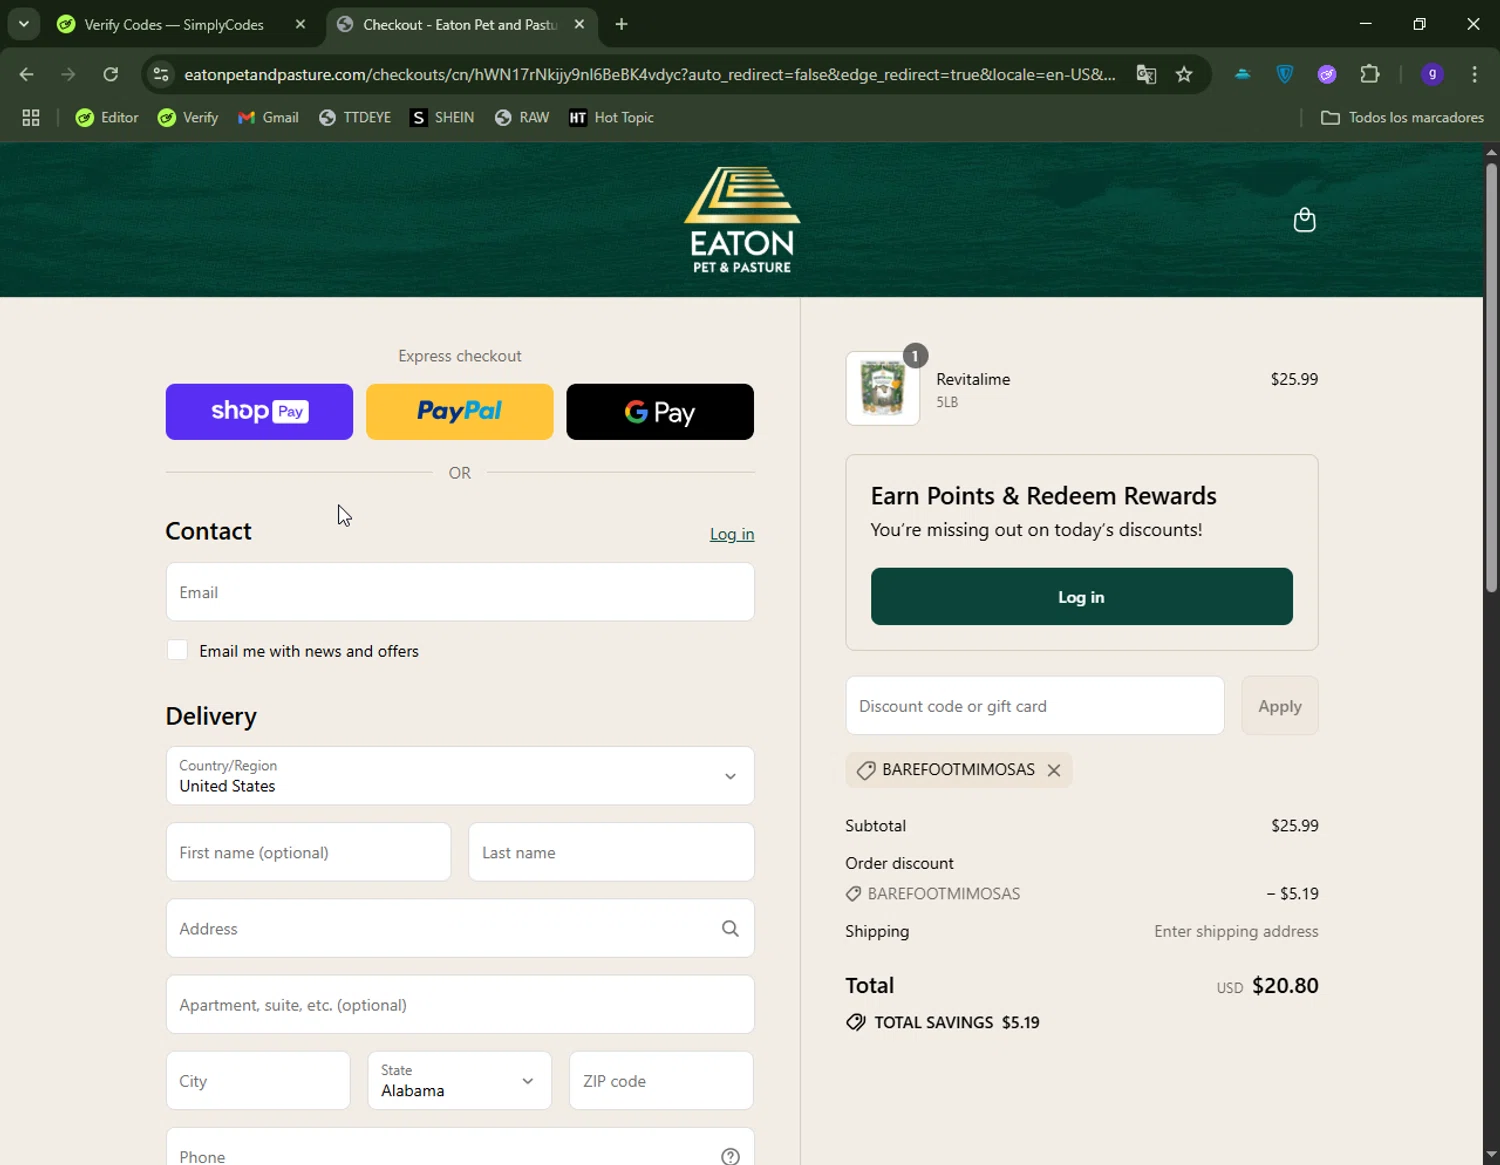
Task: Pay with Shop Pay button
Action: (259, 412)
